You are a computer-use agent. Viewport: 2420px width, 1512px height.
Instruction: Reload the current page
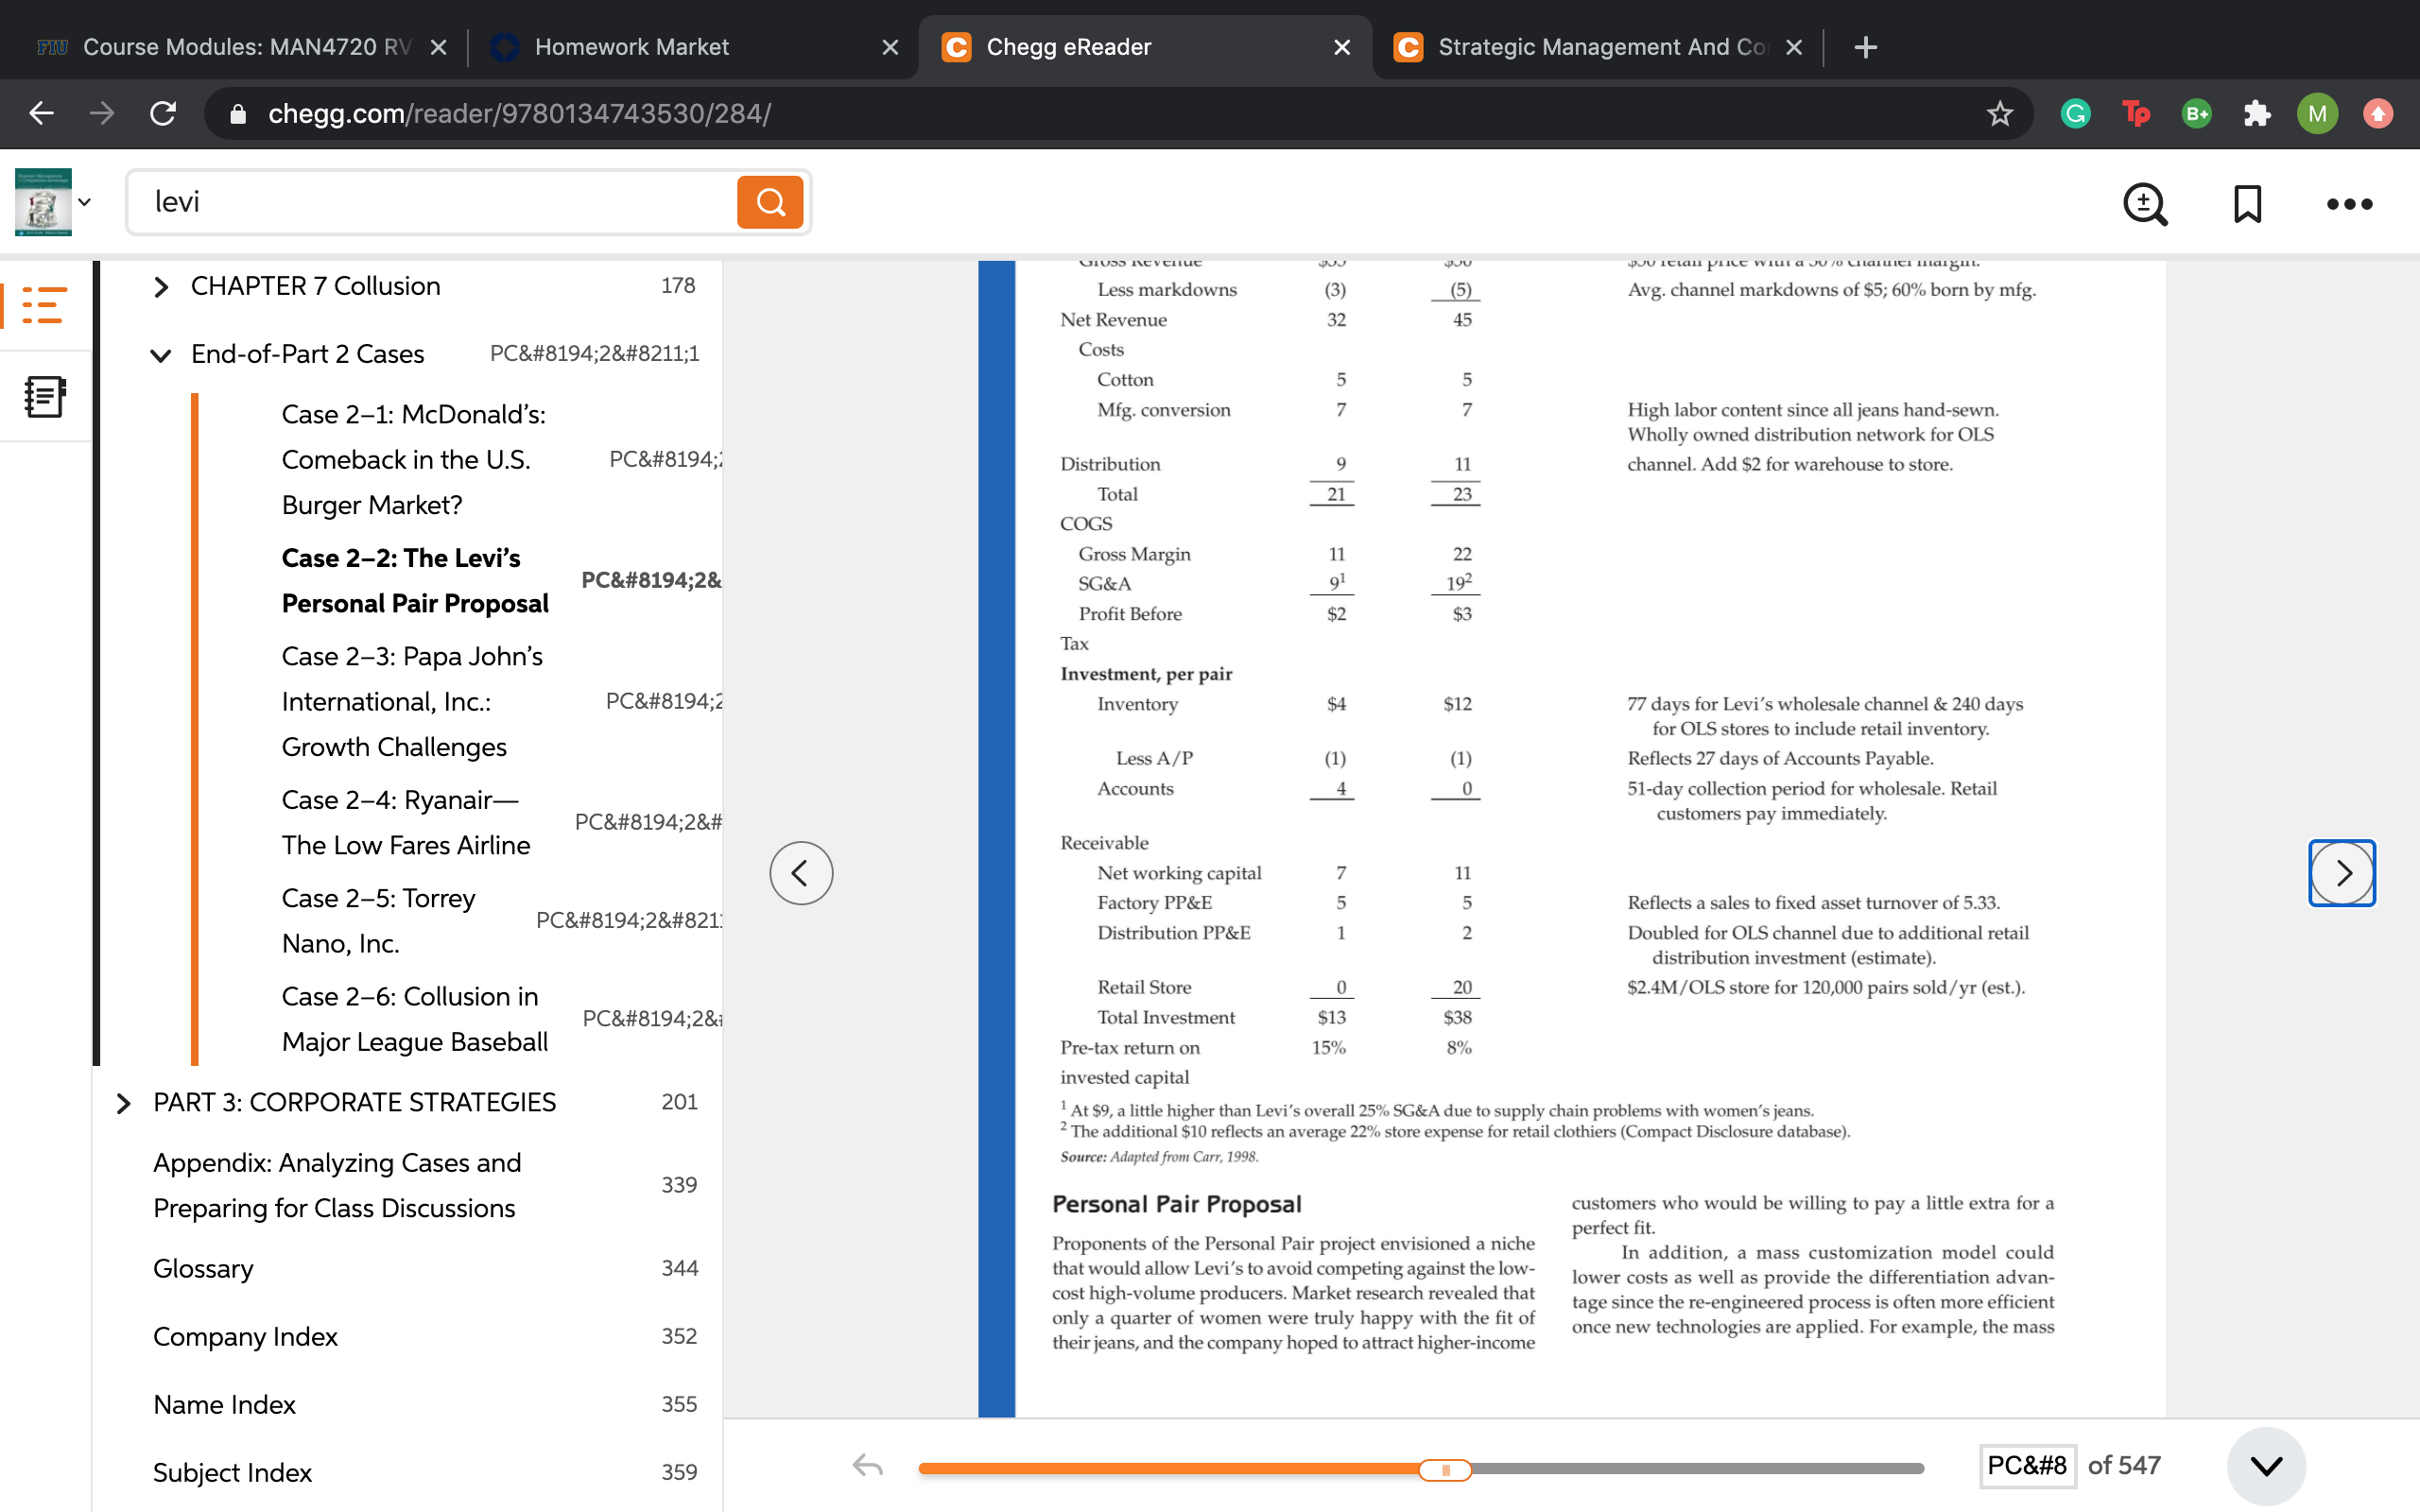point(163,113)
